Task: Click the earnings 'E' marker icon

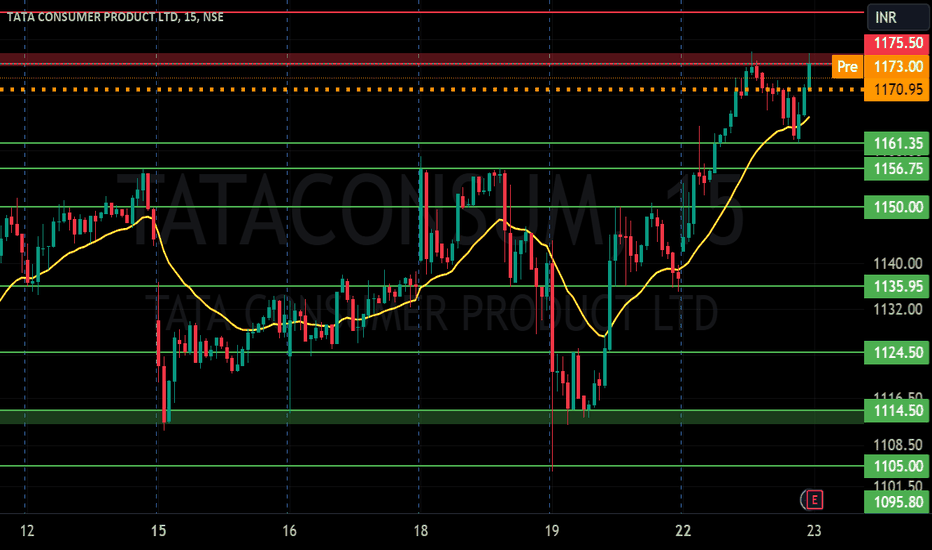Action: coord(814,500)
